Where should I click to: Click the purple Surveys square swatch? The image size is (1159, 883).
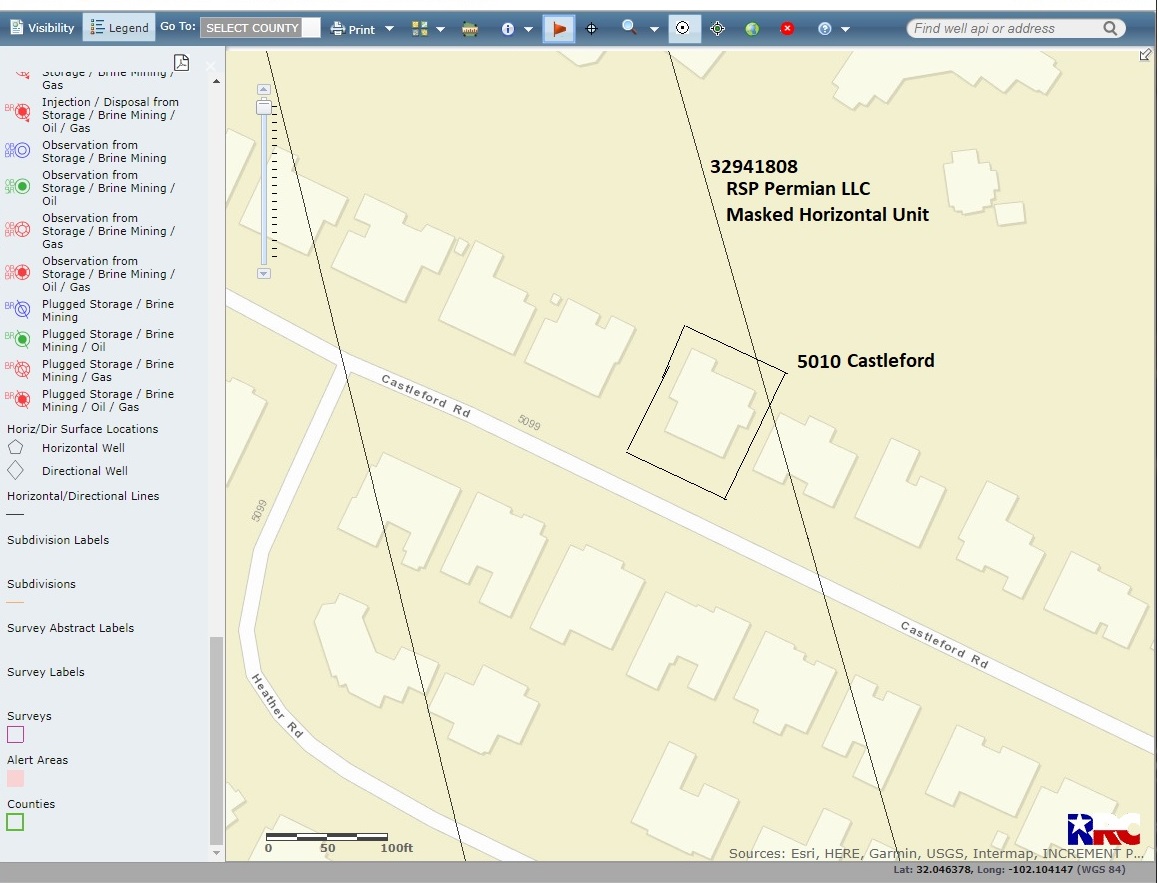(x=16, y=734)
